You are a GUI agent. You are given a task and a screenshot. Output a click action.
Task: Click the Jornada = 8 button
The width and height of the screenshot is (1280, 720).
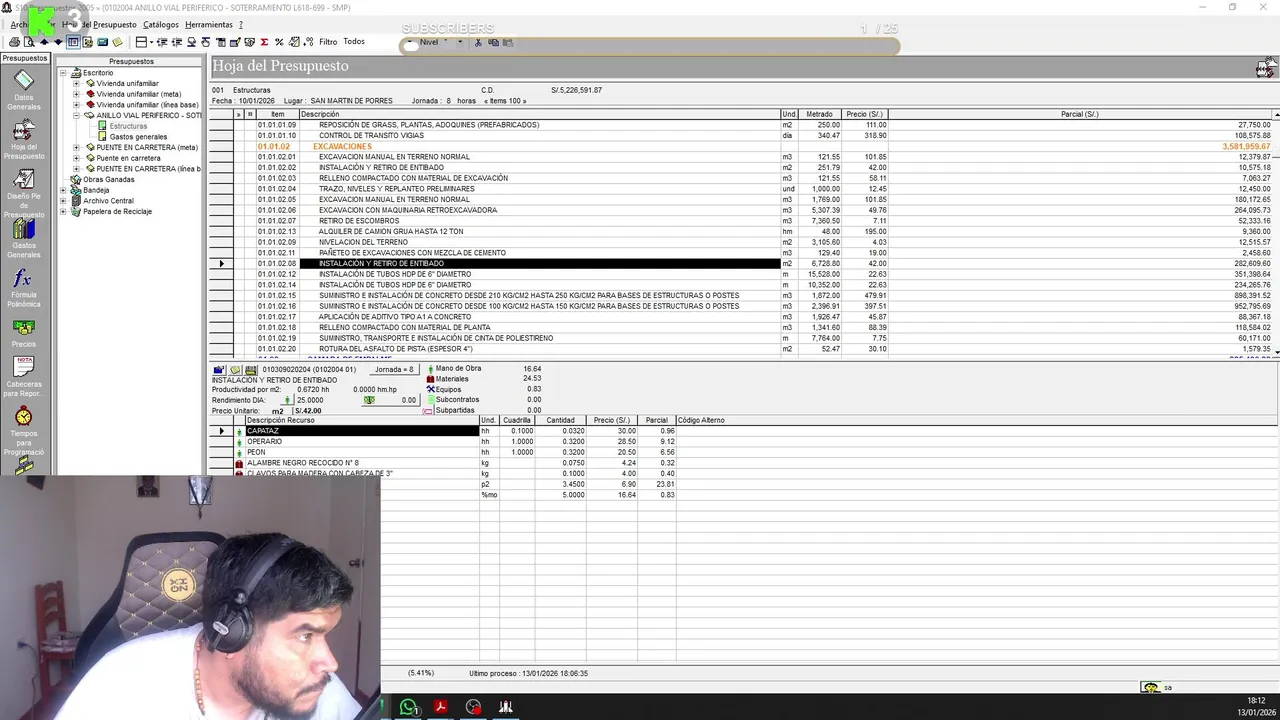394,369
